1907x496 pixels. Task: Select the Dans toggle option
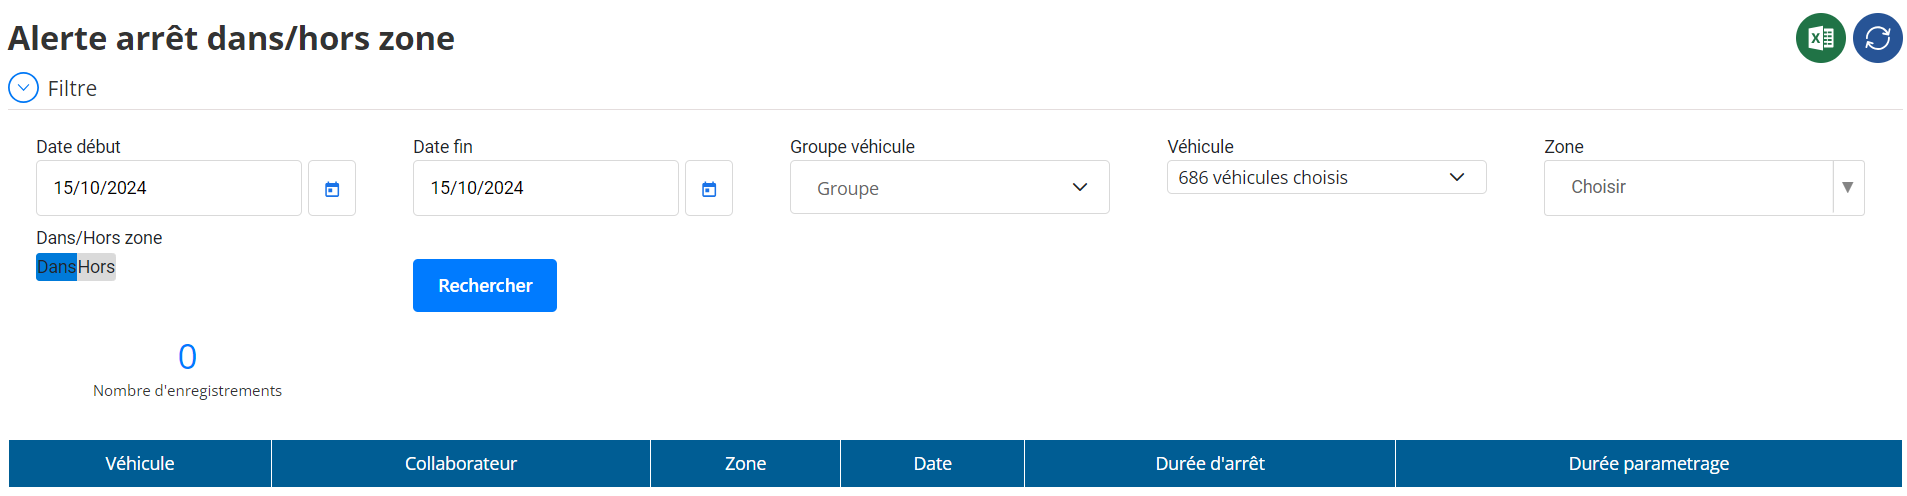click(56, 267)
